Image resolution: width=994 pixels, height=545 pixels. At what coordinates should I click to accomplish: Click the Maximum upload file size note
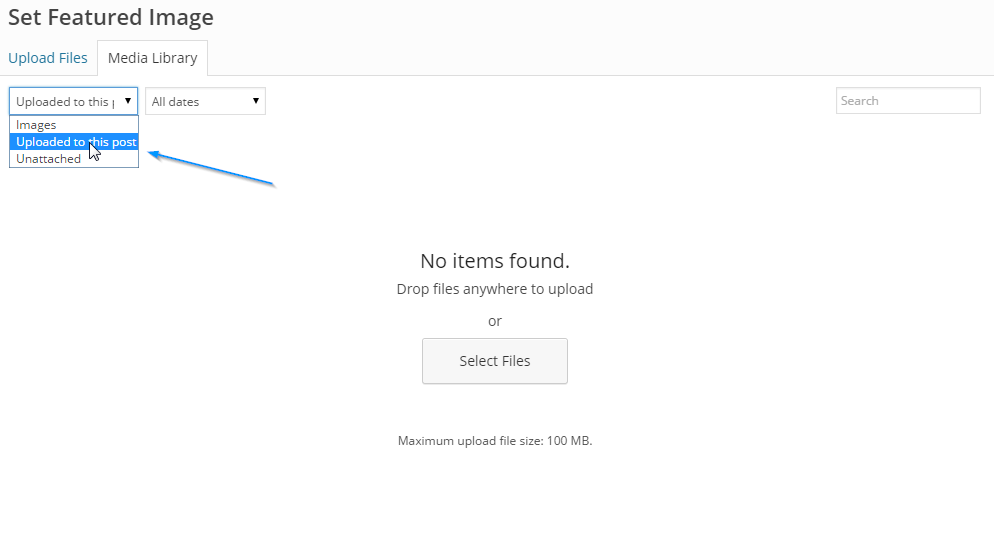tap(494, 440)
